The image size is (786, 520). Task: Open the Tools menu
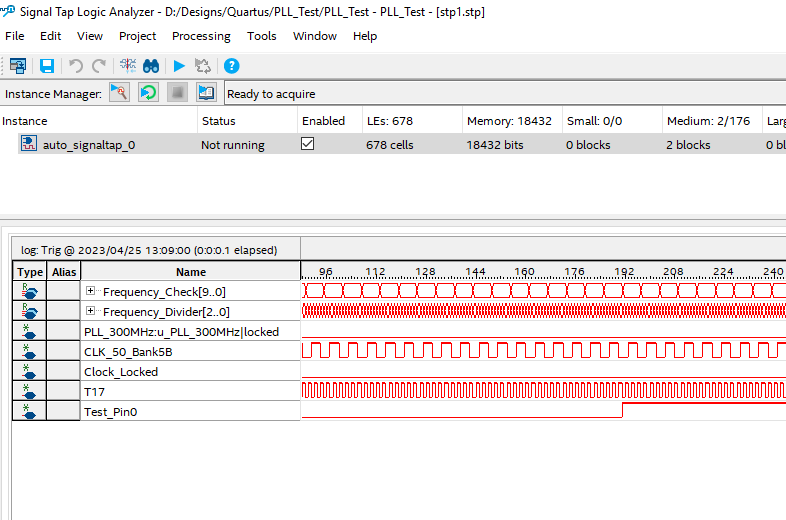click(261, 36)
